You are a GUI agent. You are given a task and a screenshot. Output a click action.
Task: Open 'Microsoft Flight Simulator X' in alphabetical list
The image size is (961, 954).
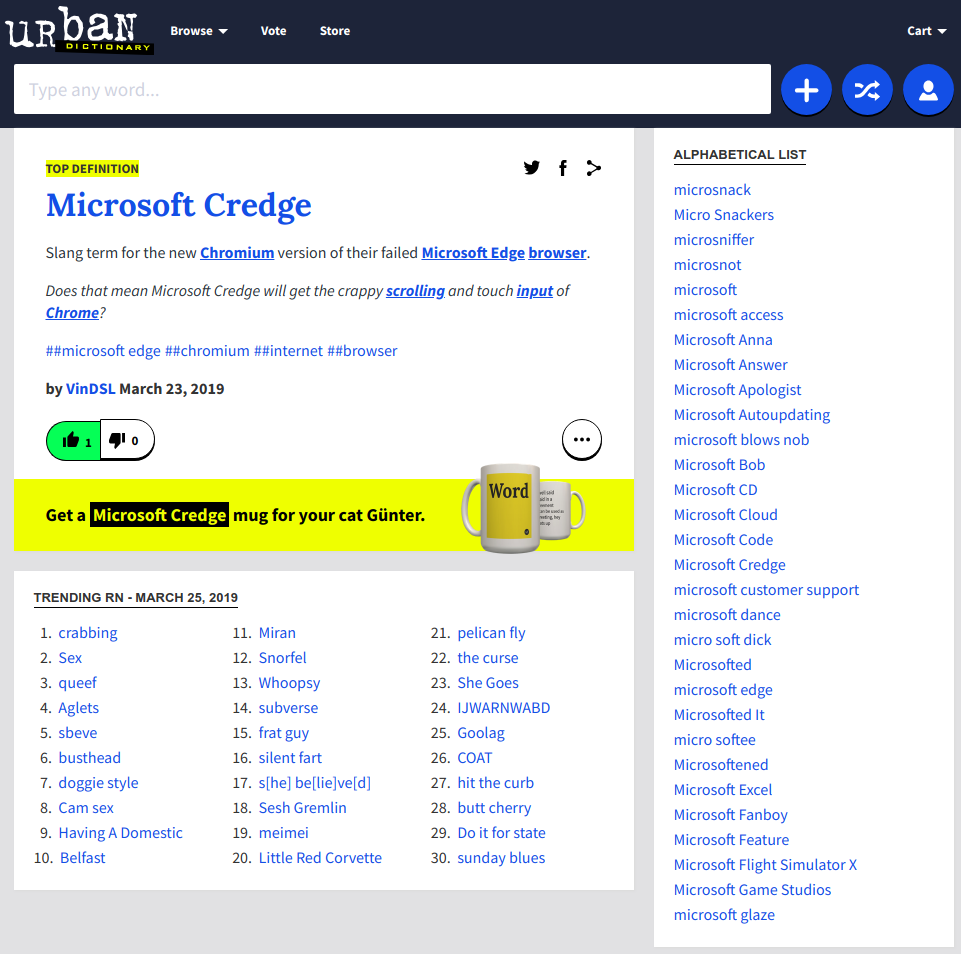click(765, 865)
